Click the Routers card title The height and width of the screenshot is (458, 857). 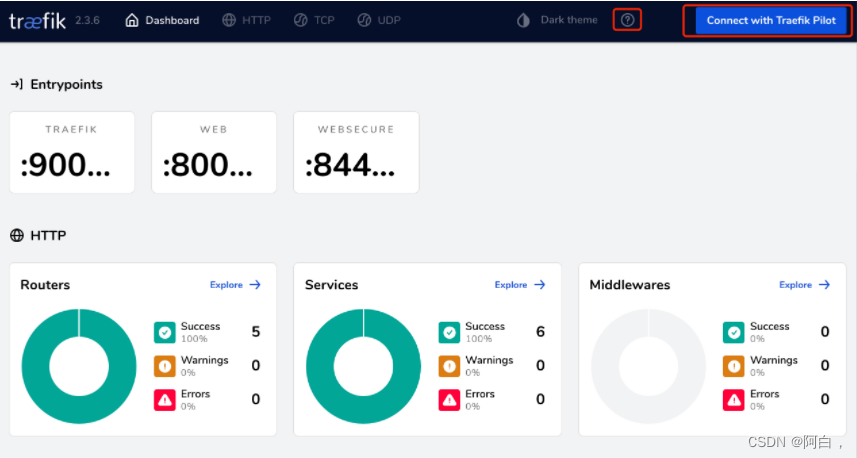point(45,285)
